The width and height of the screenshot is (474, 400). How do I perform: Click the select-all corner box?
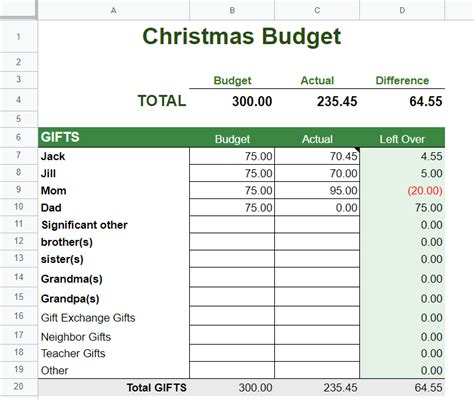tap(19, 9)
